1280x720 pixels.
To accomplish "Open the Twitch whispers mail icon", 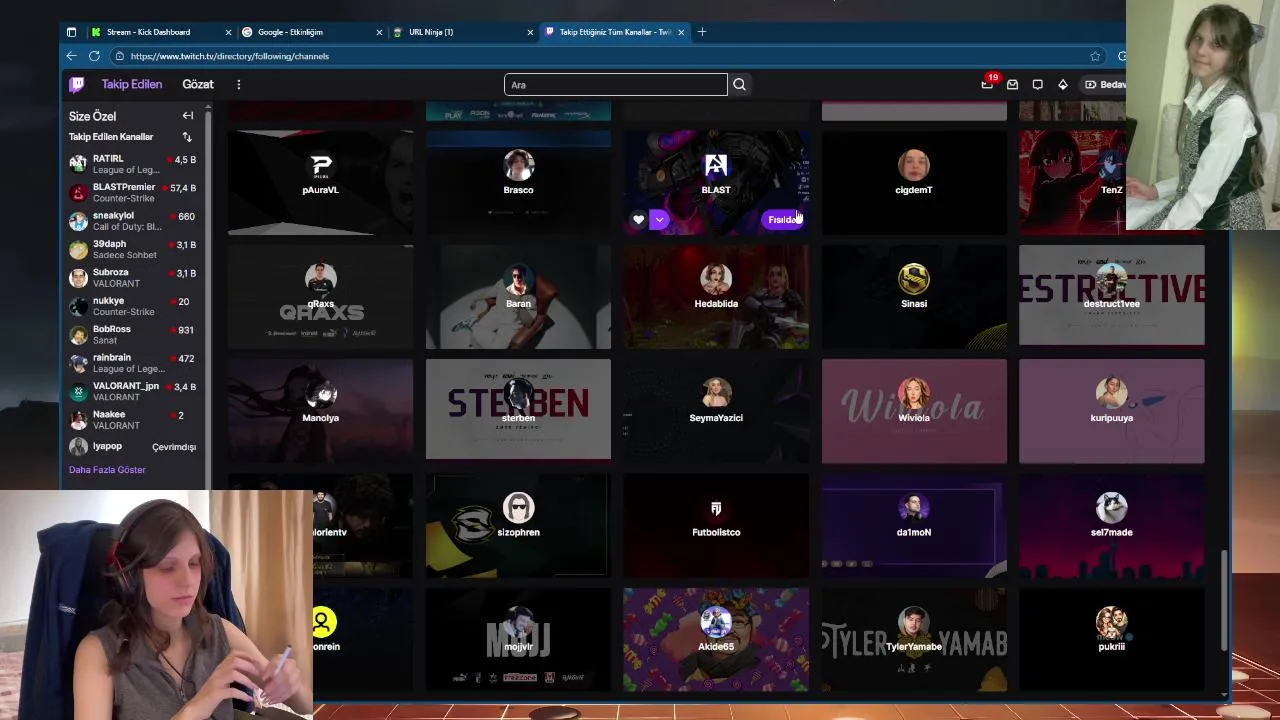I will [1012, 85].
